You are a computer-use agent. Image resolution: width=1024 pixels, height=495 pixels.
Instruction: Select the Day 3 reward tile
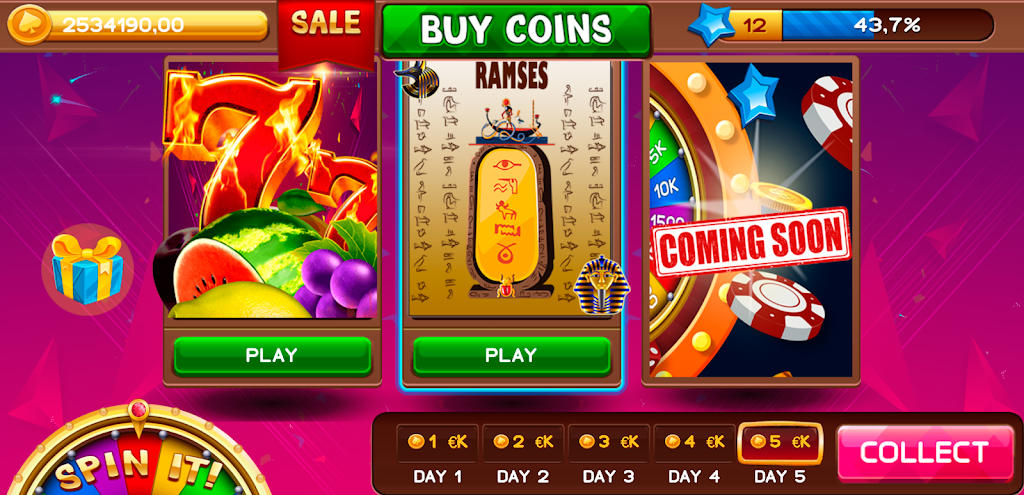pos(609,443)
